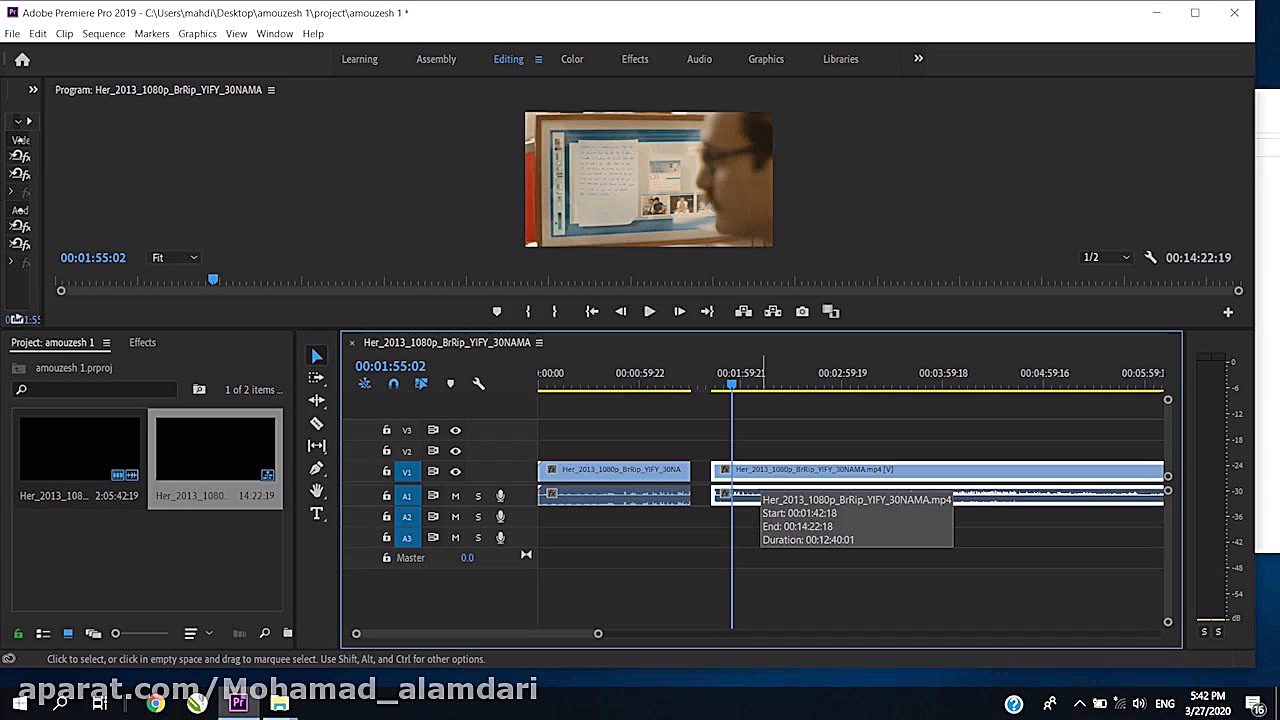The width and height of the screenshot is (1280, 720).
Task: Switch to the Effects panel tab
Action: (x=142, y=343)
